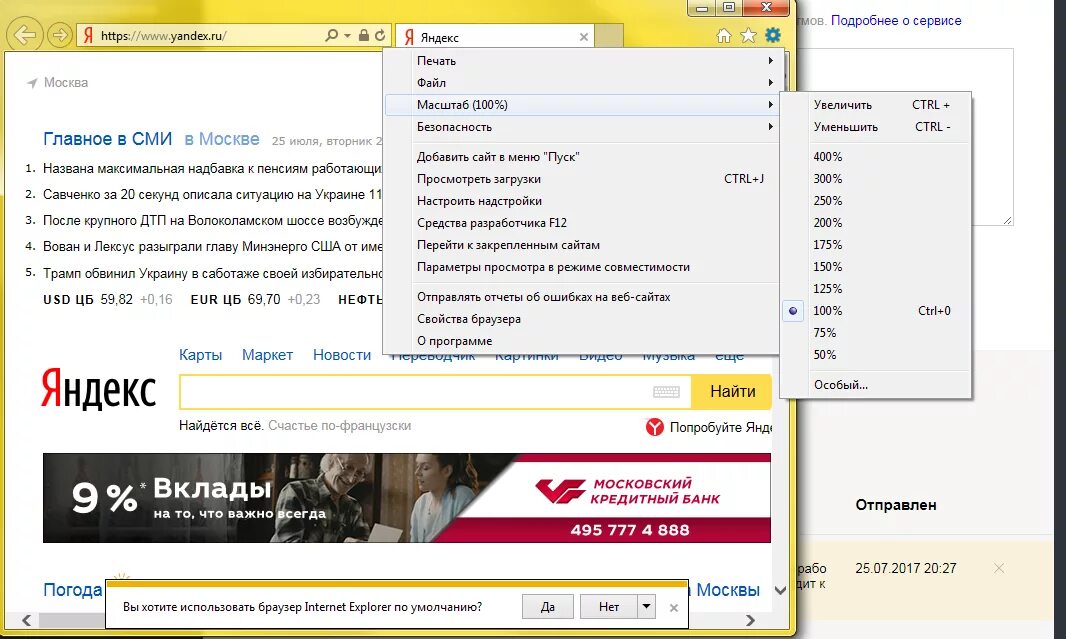
Task: Set zoom to 175%
Action: [x=876, y=245]
